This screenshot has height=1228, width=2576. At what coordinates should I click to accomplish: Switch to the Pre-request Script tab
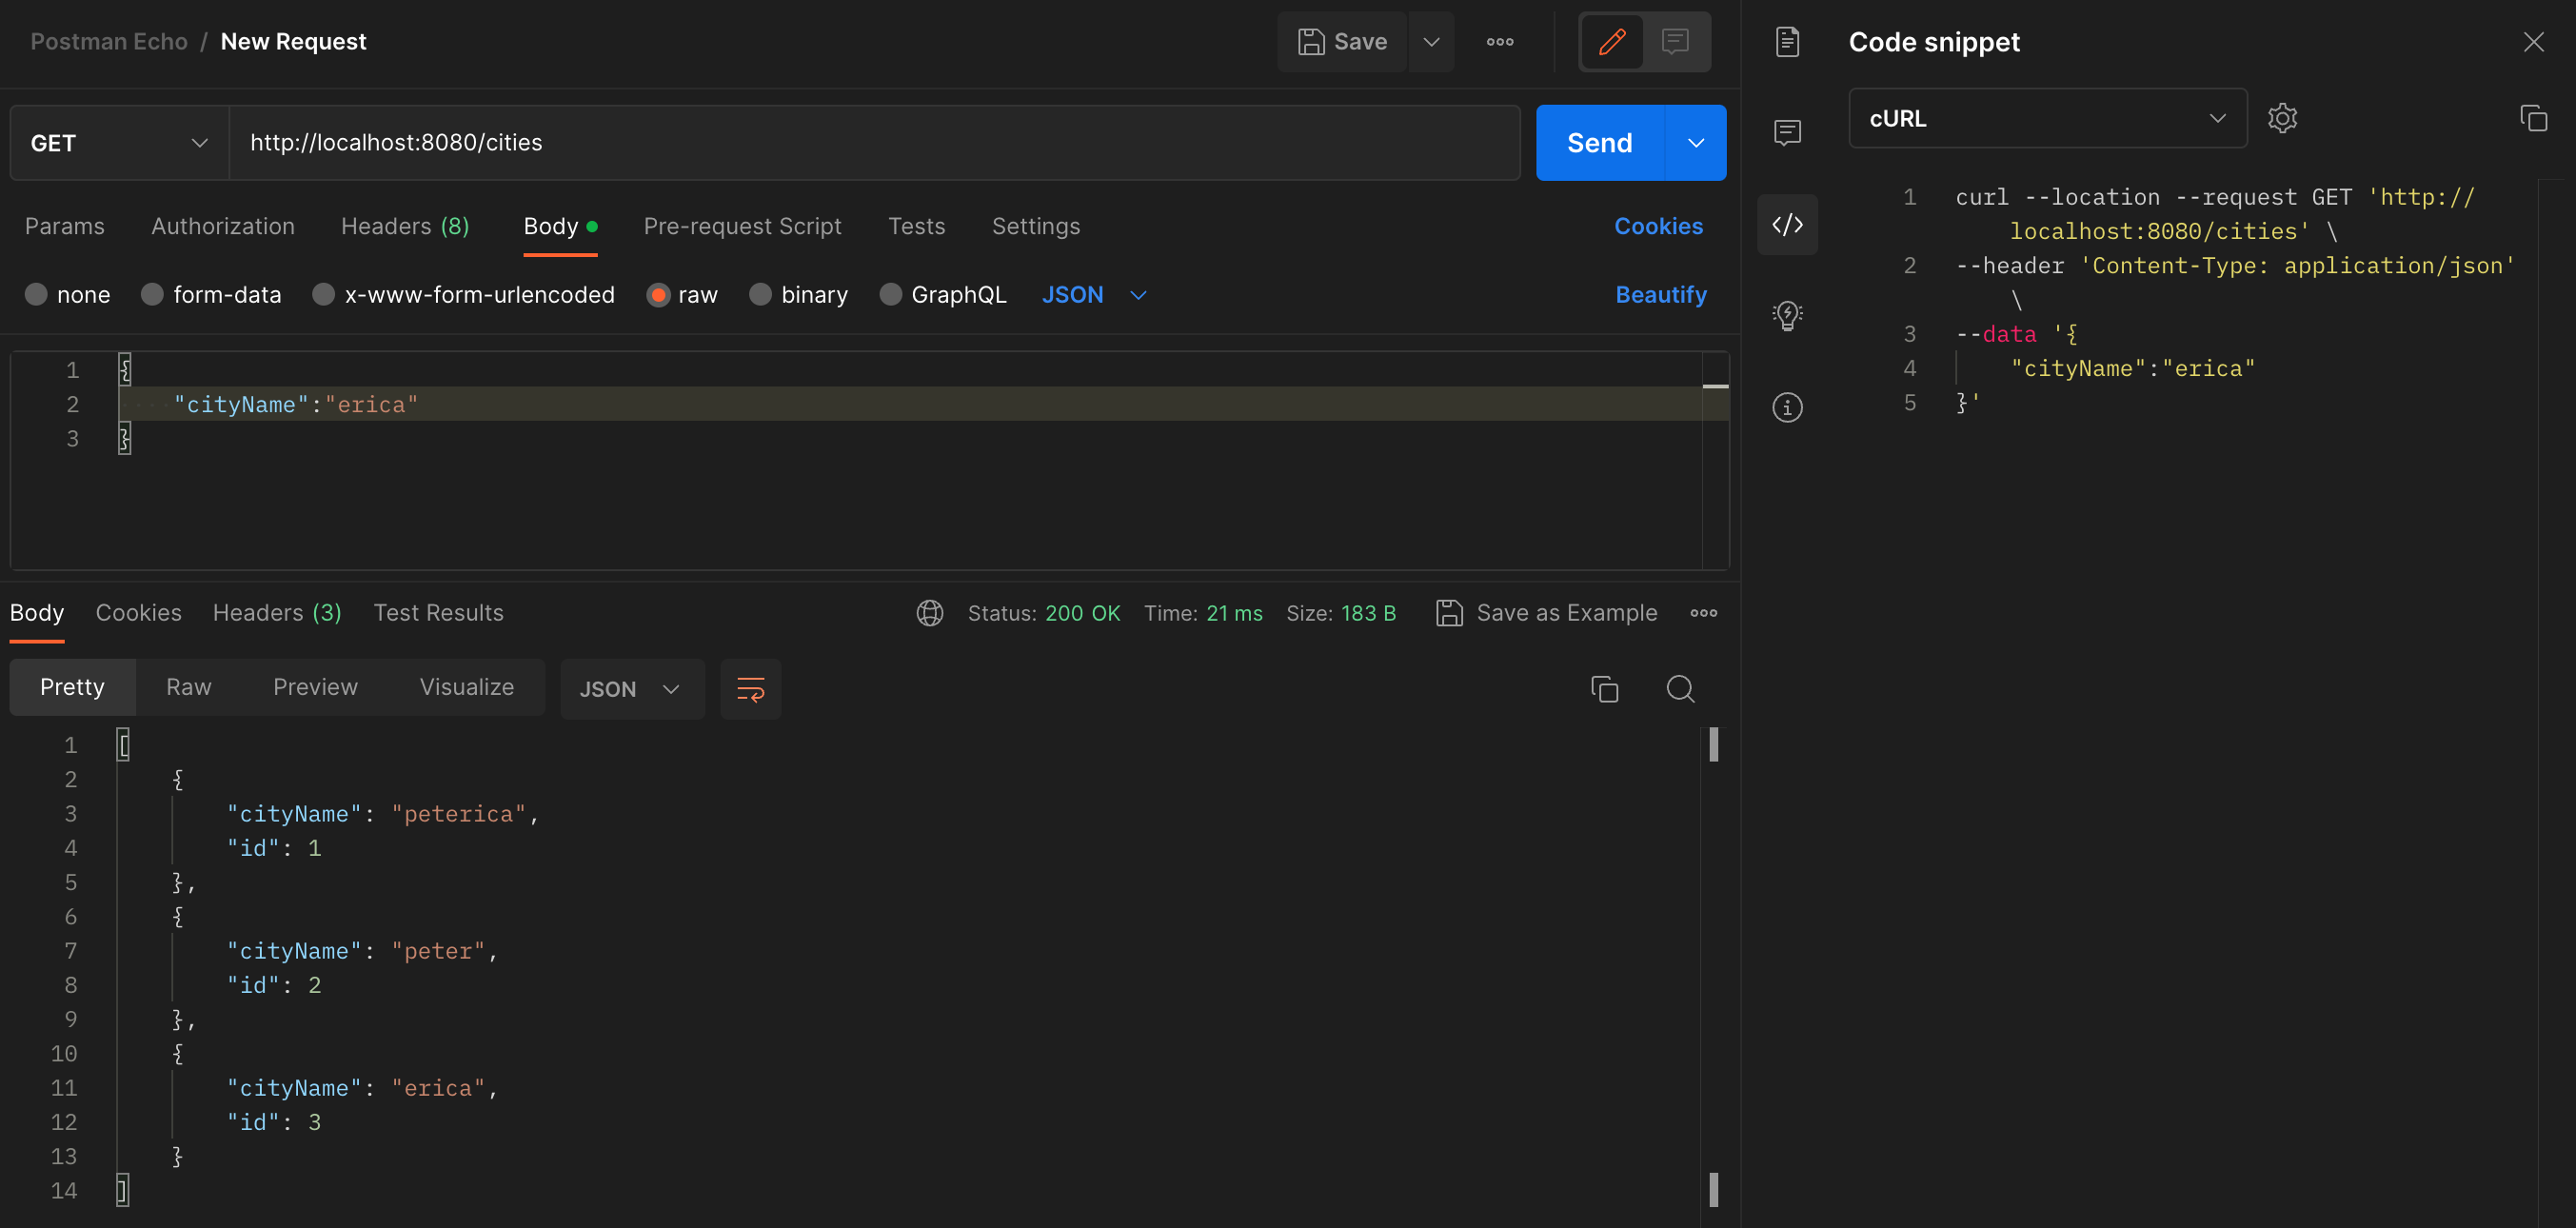pos(742,226)
